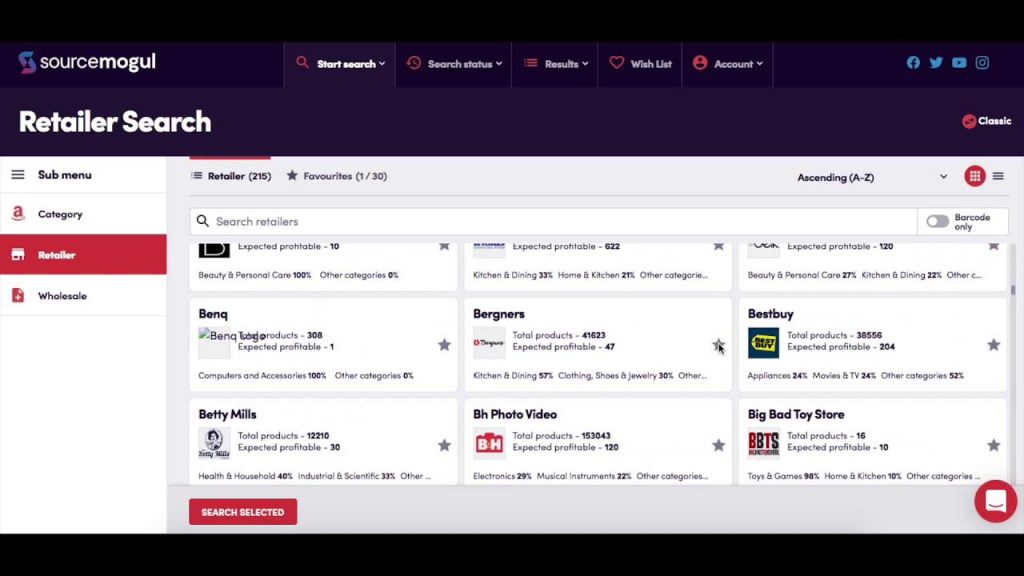The width and height of the screenshot is (1024, 576).
Task: Click the Bestbuy logo thumbnail
Action: [763, 343]
